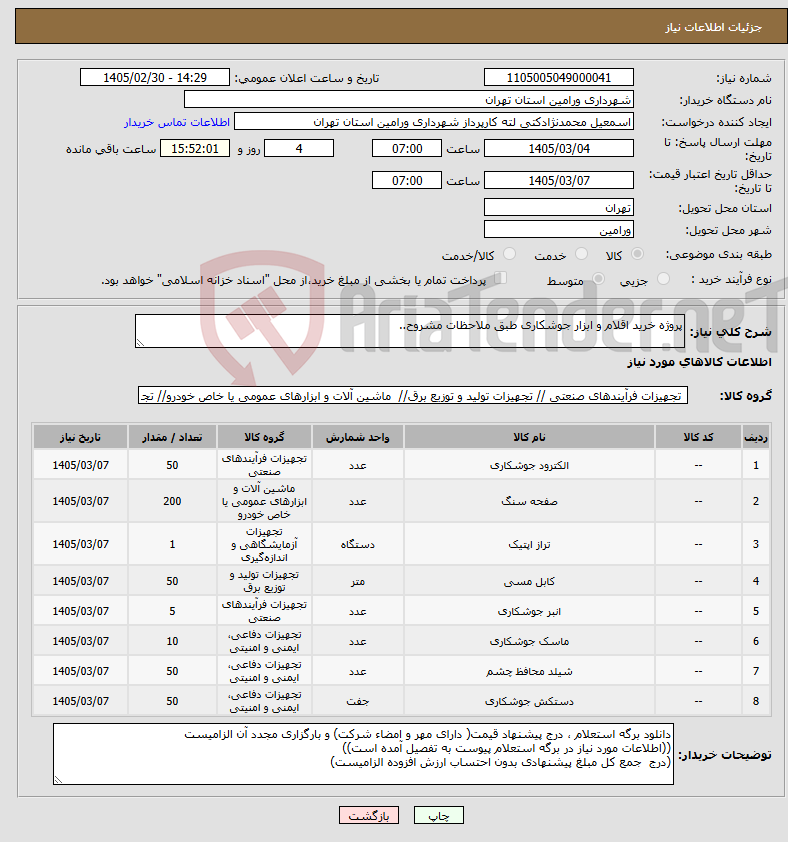This screenshot has height=842, width=788.
Task: Click the quantity 200 cell
Action: 172,501
